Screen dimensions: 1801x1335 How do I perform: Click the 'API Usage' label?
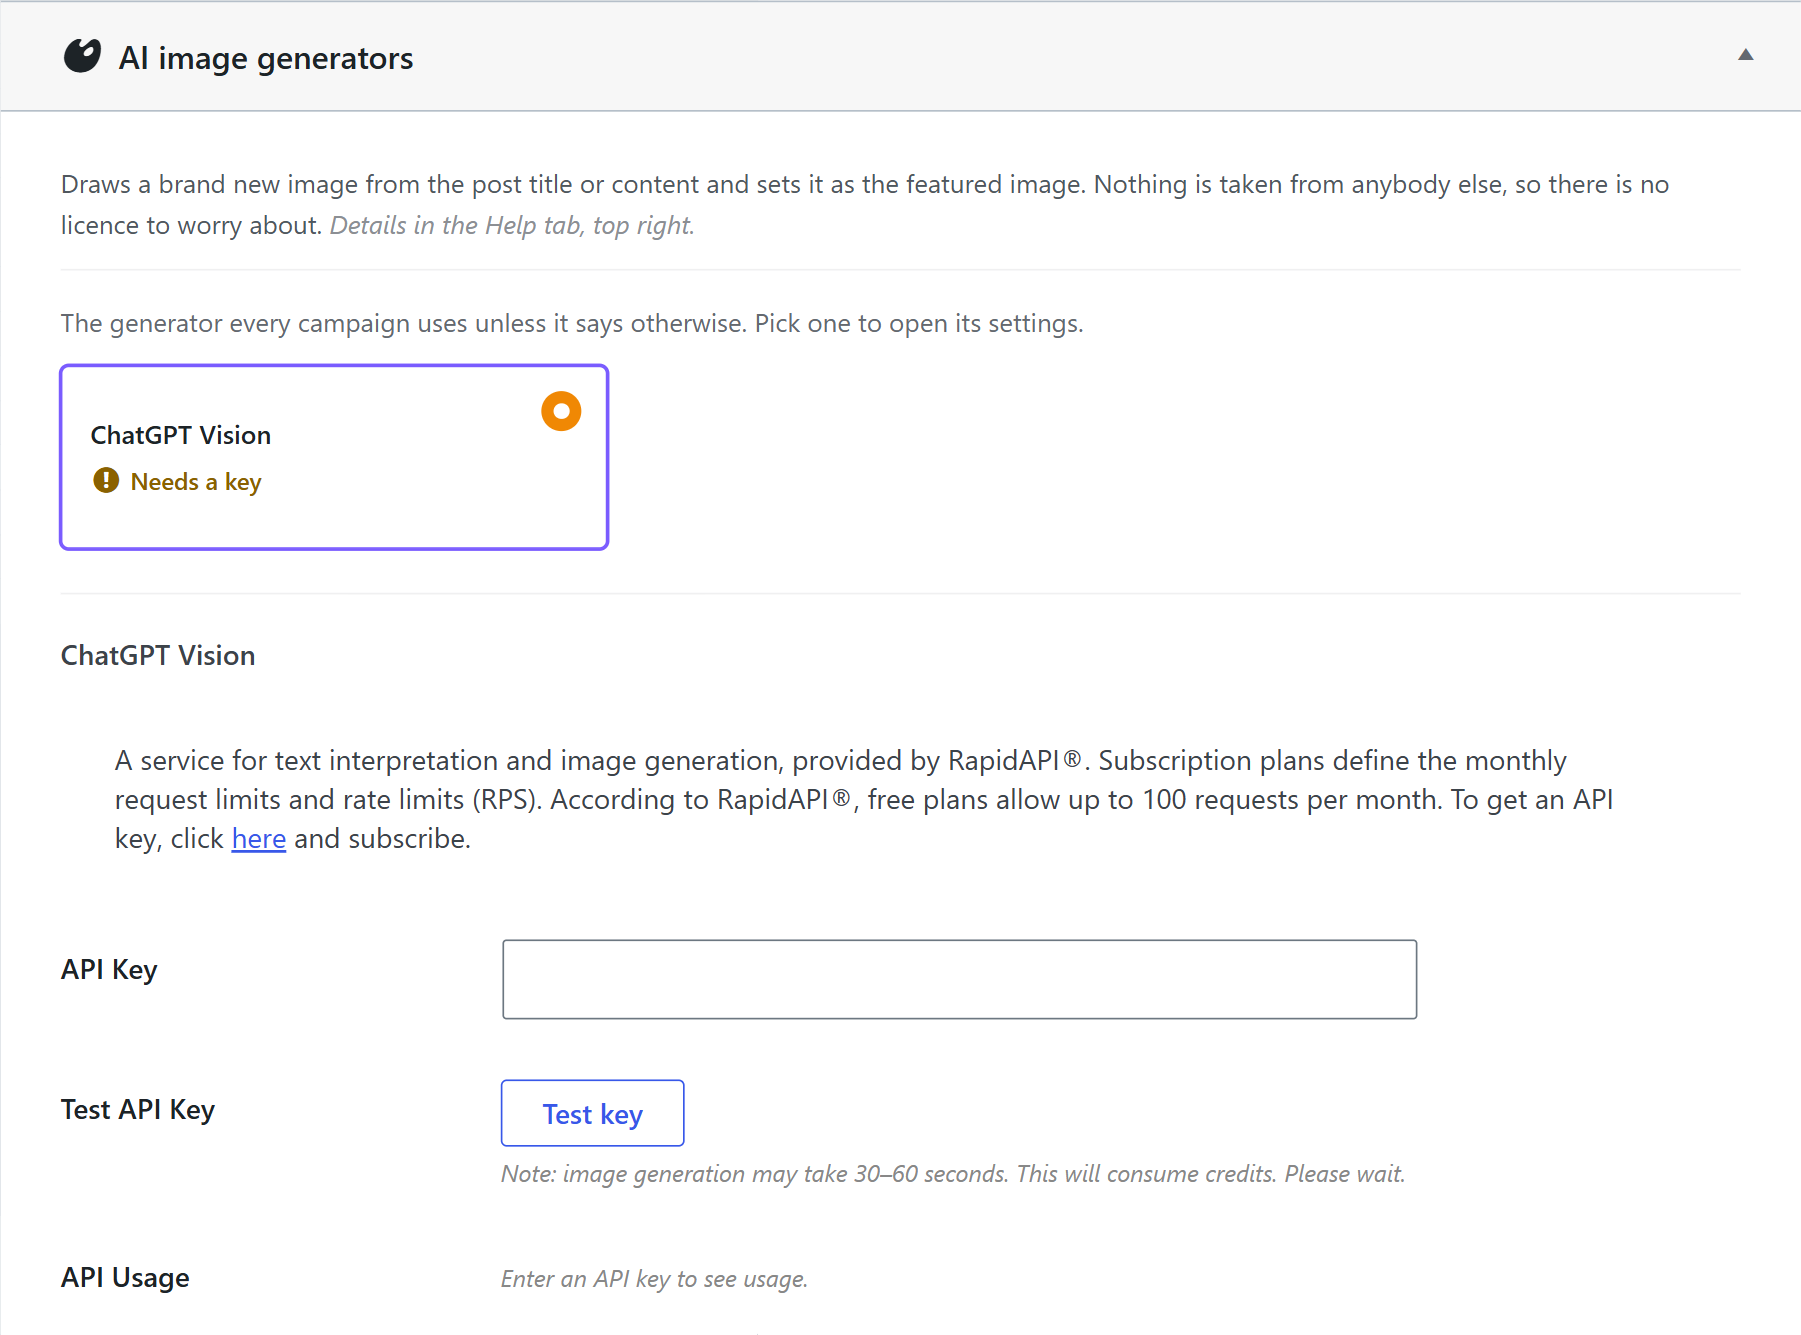[x=125, y=1277]
